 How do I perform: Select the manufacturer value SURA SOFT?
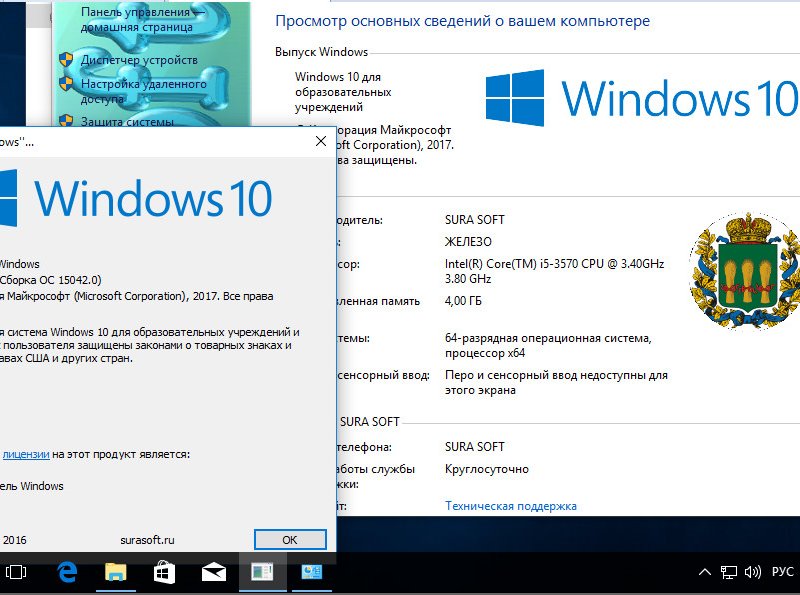pos(474,220)
